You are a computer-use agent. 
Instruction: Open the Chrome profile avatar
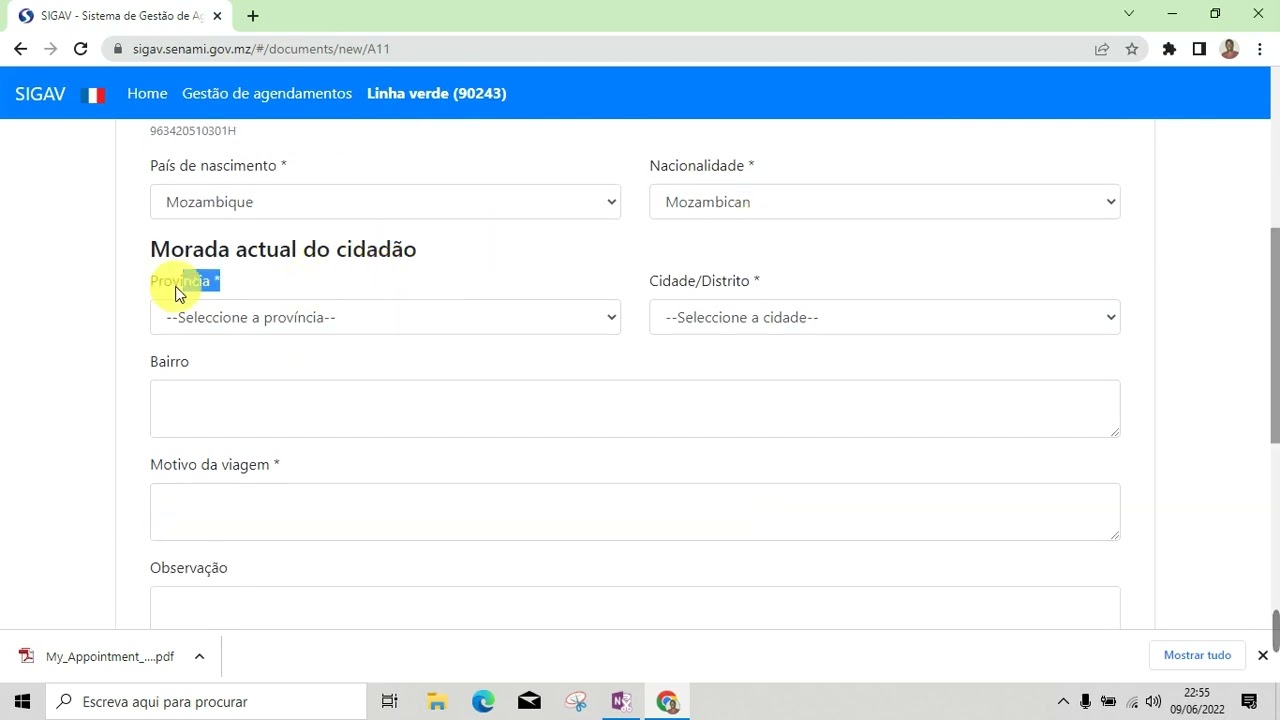coord(1230,48)
